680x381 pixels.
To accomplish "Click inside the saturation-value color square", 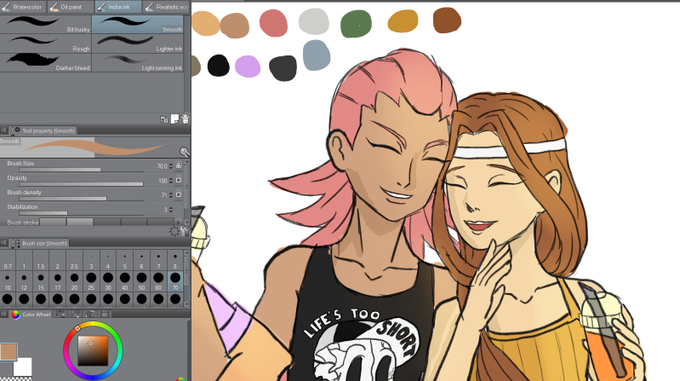I will tap(93, 350).
